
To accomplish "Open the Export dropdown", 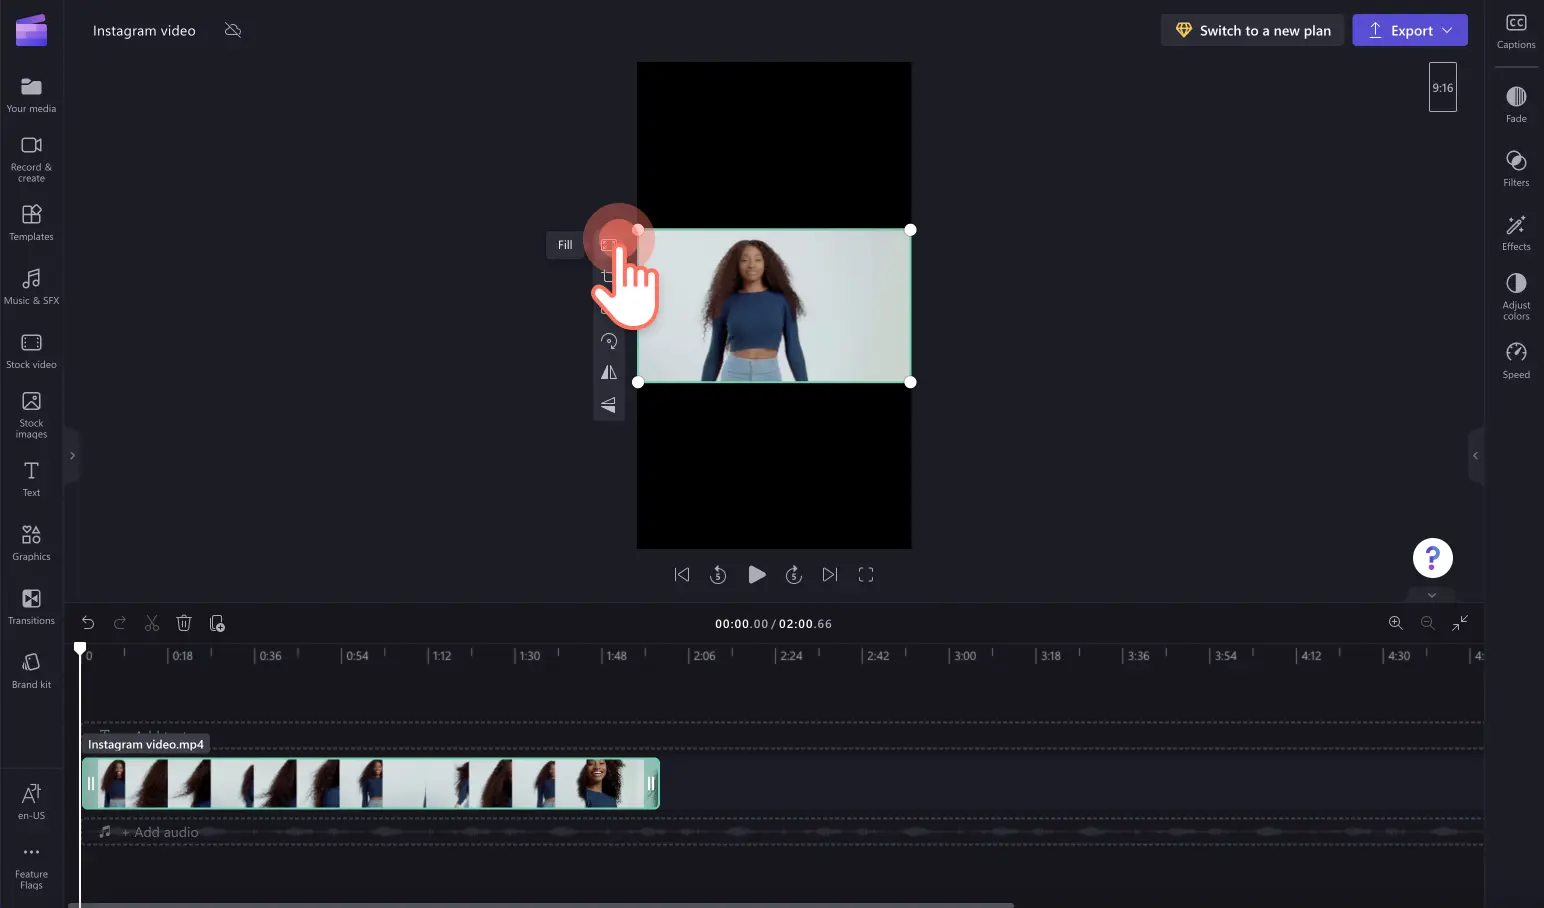I will pos(1410,30).
